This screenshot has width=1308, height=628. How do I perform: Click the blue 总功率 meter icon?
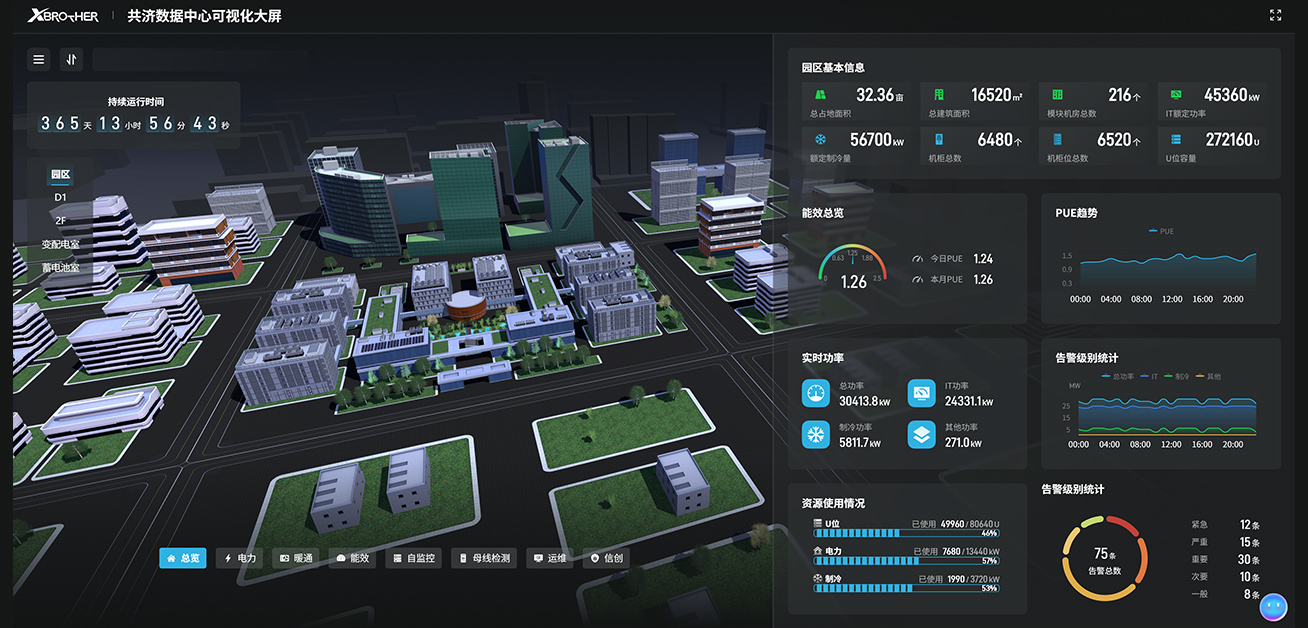(x=816, y=394)
